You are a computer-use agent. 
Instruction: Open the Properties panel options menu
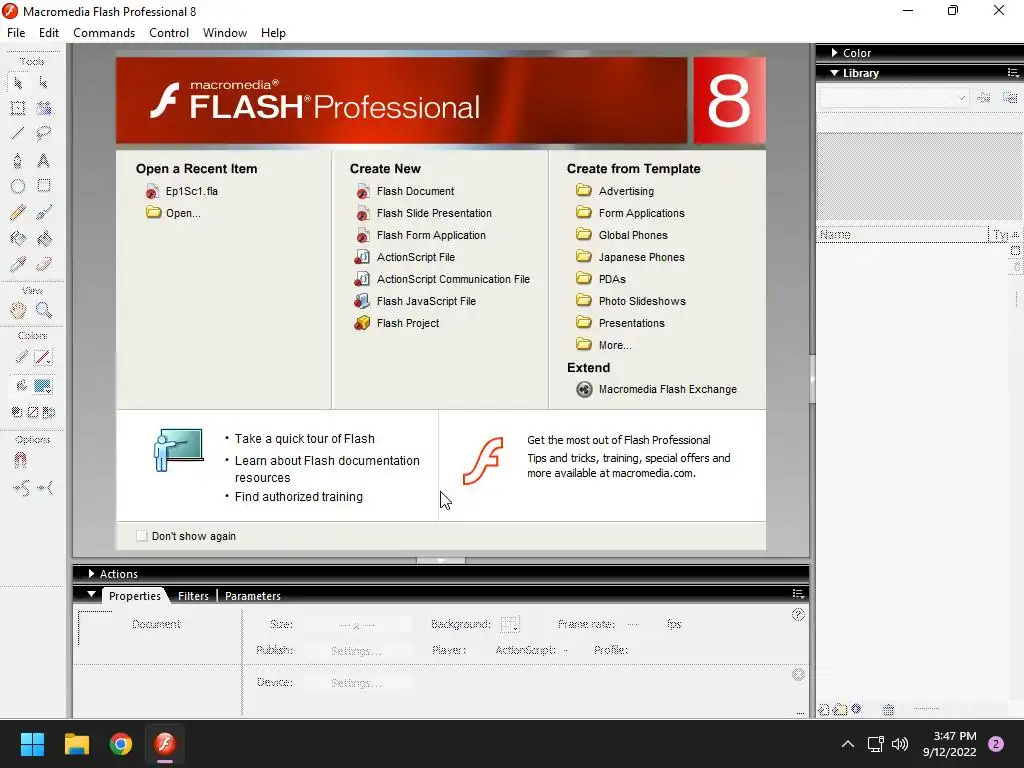pyautogui.click(x=798, y=594)
